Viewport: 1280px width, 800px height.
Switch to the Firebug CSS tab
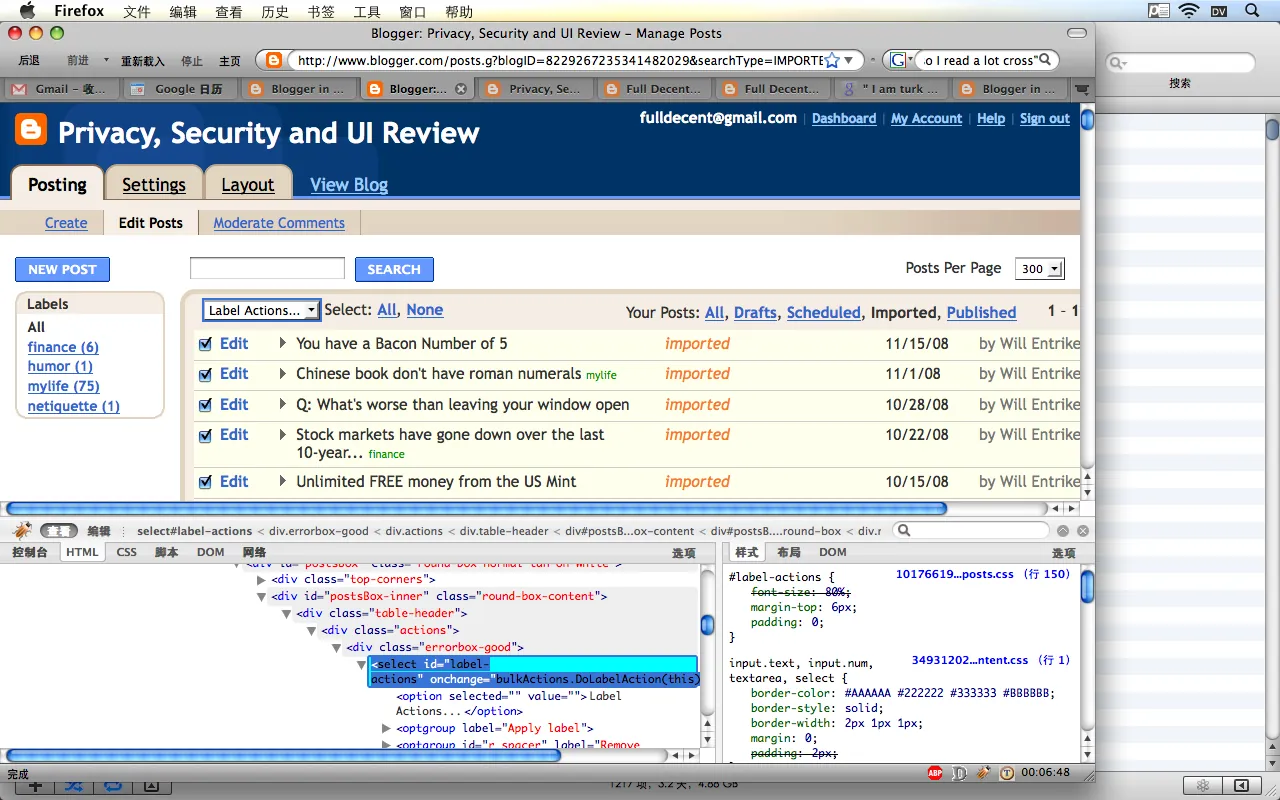click(x=127, y=552)
